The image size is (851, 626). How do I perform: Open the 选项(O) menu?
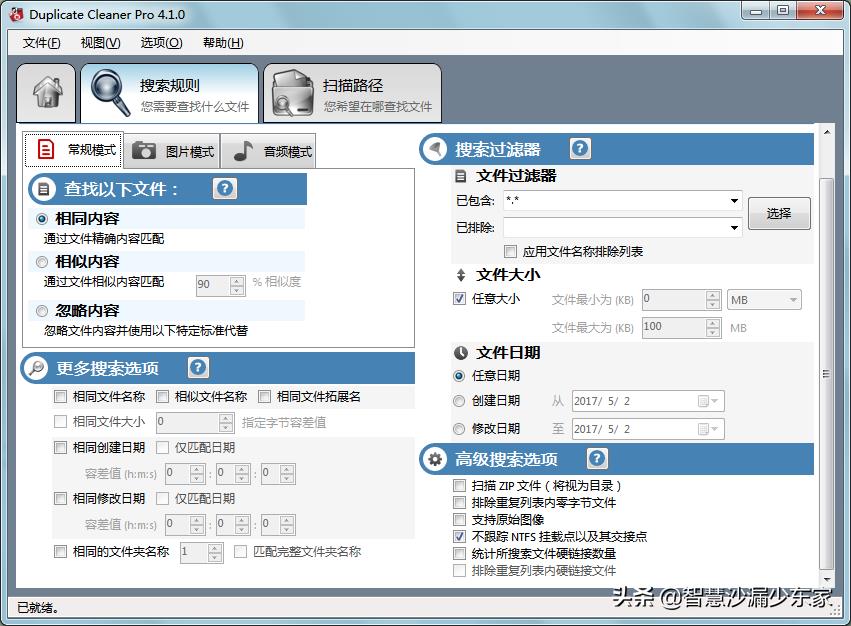(161, 43)
